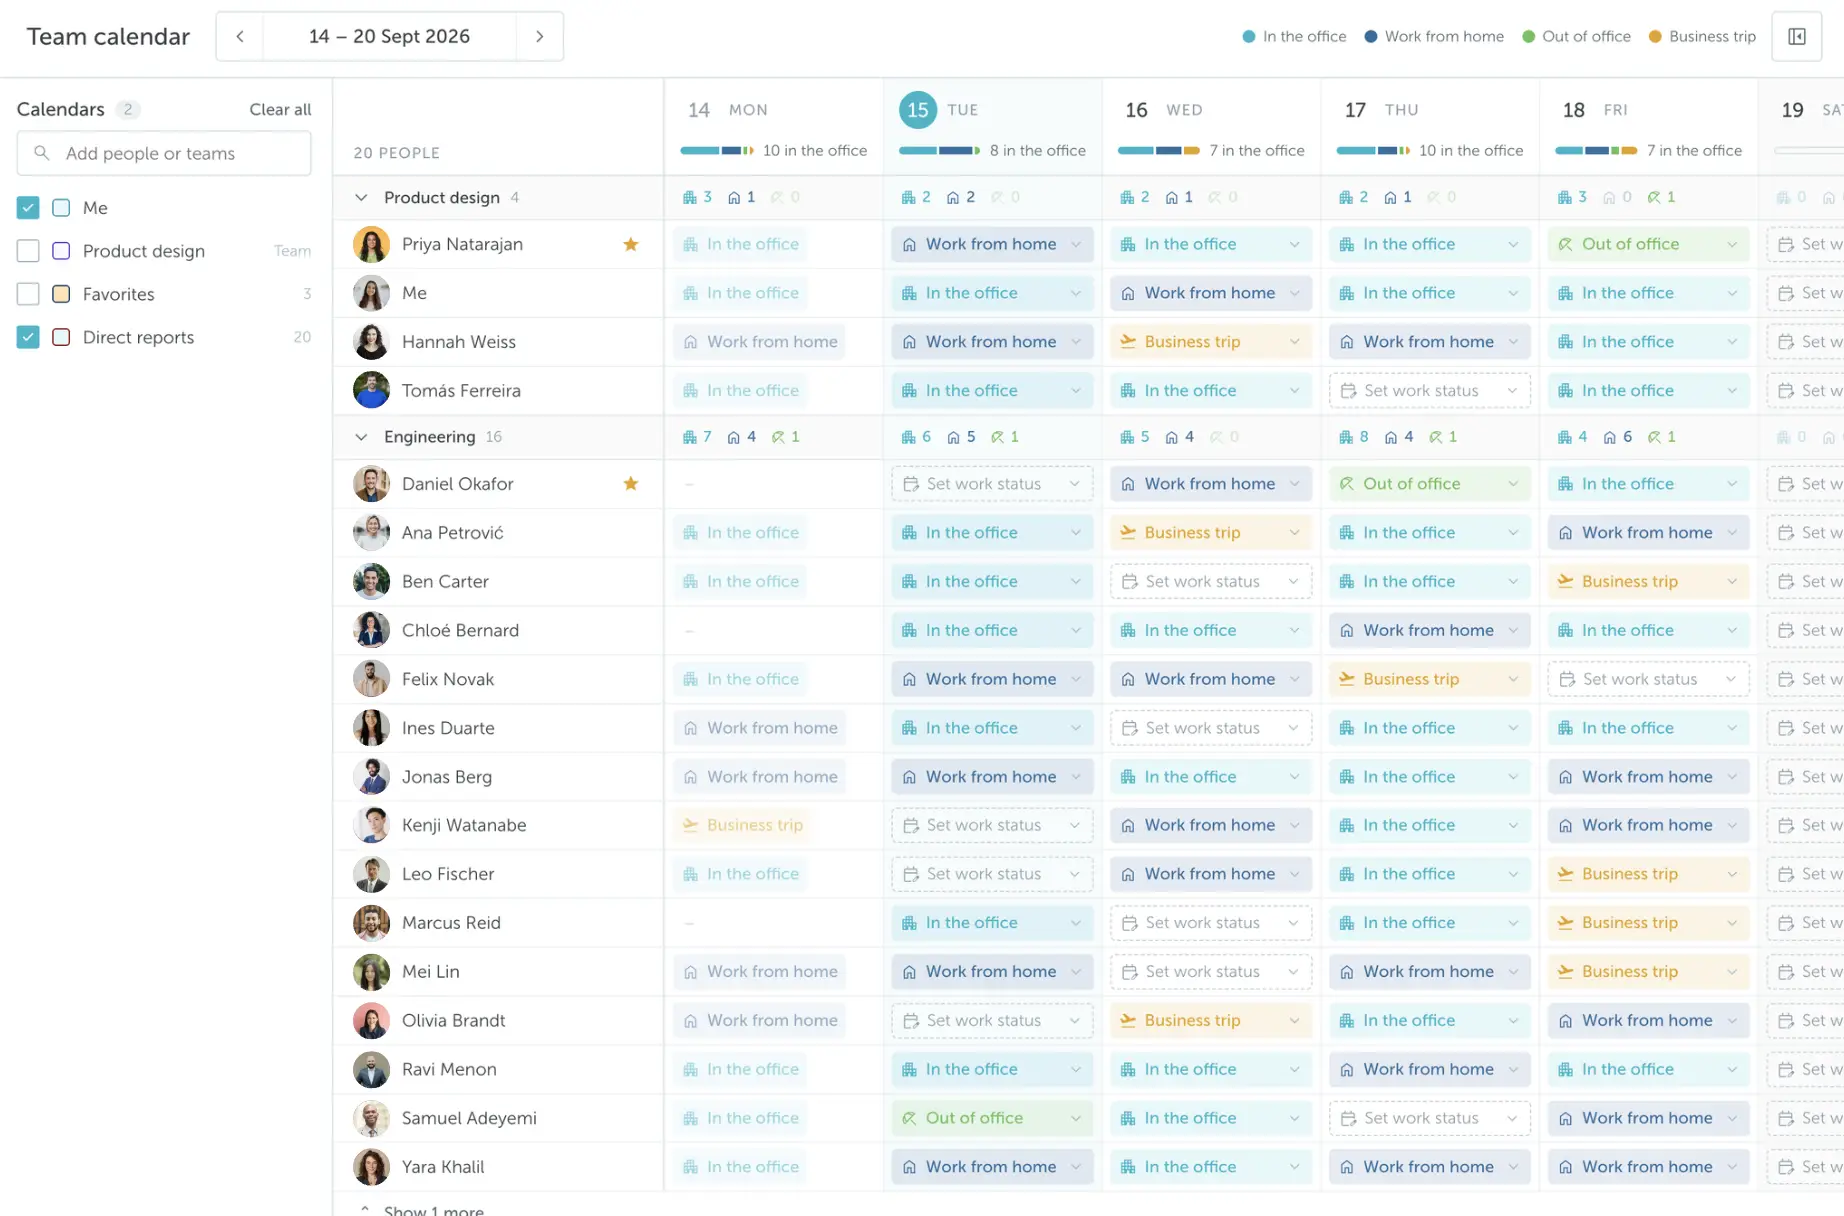Check the Favorites calendar checkbox

point(28,294)
